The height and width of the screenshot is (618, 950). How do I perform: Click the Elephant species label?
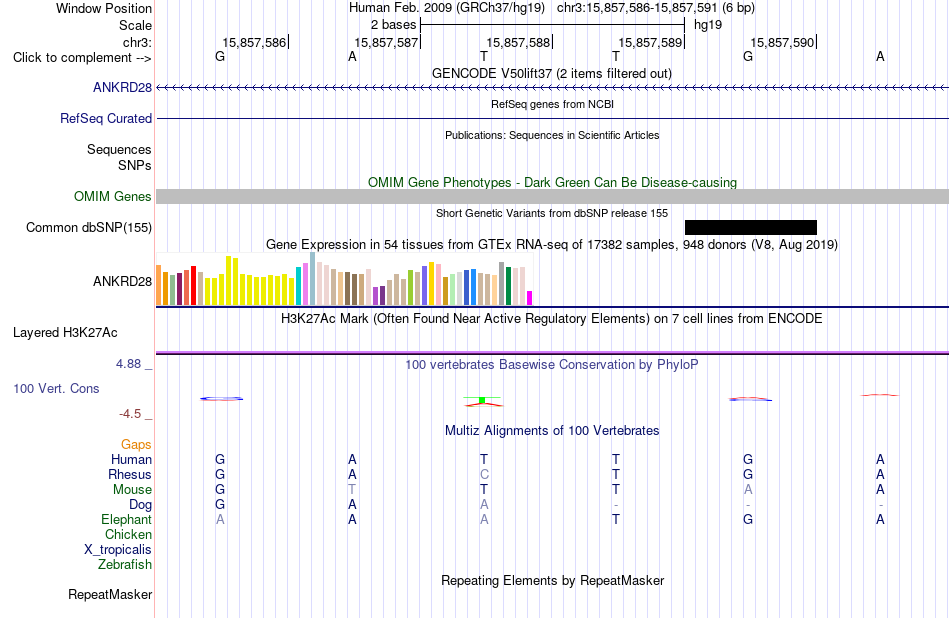coord(126,519)
